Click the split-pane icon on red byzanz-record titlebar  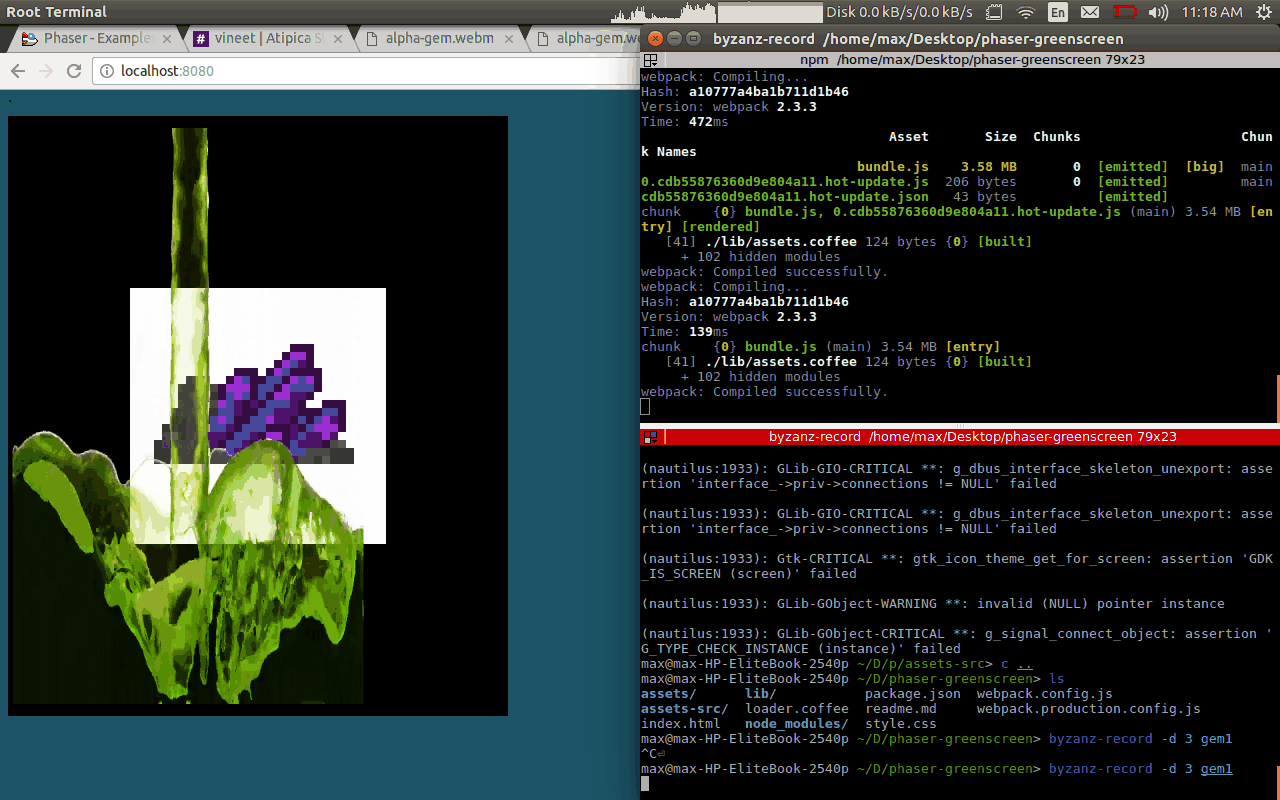[650, 437]
